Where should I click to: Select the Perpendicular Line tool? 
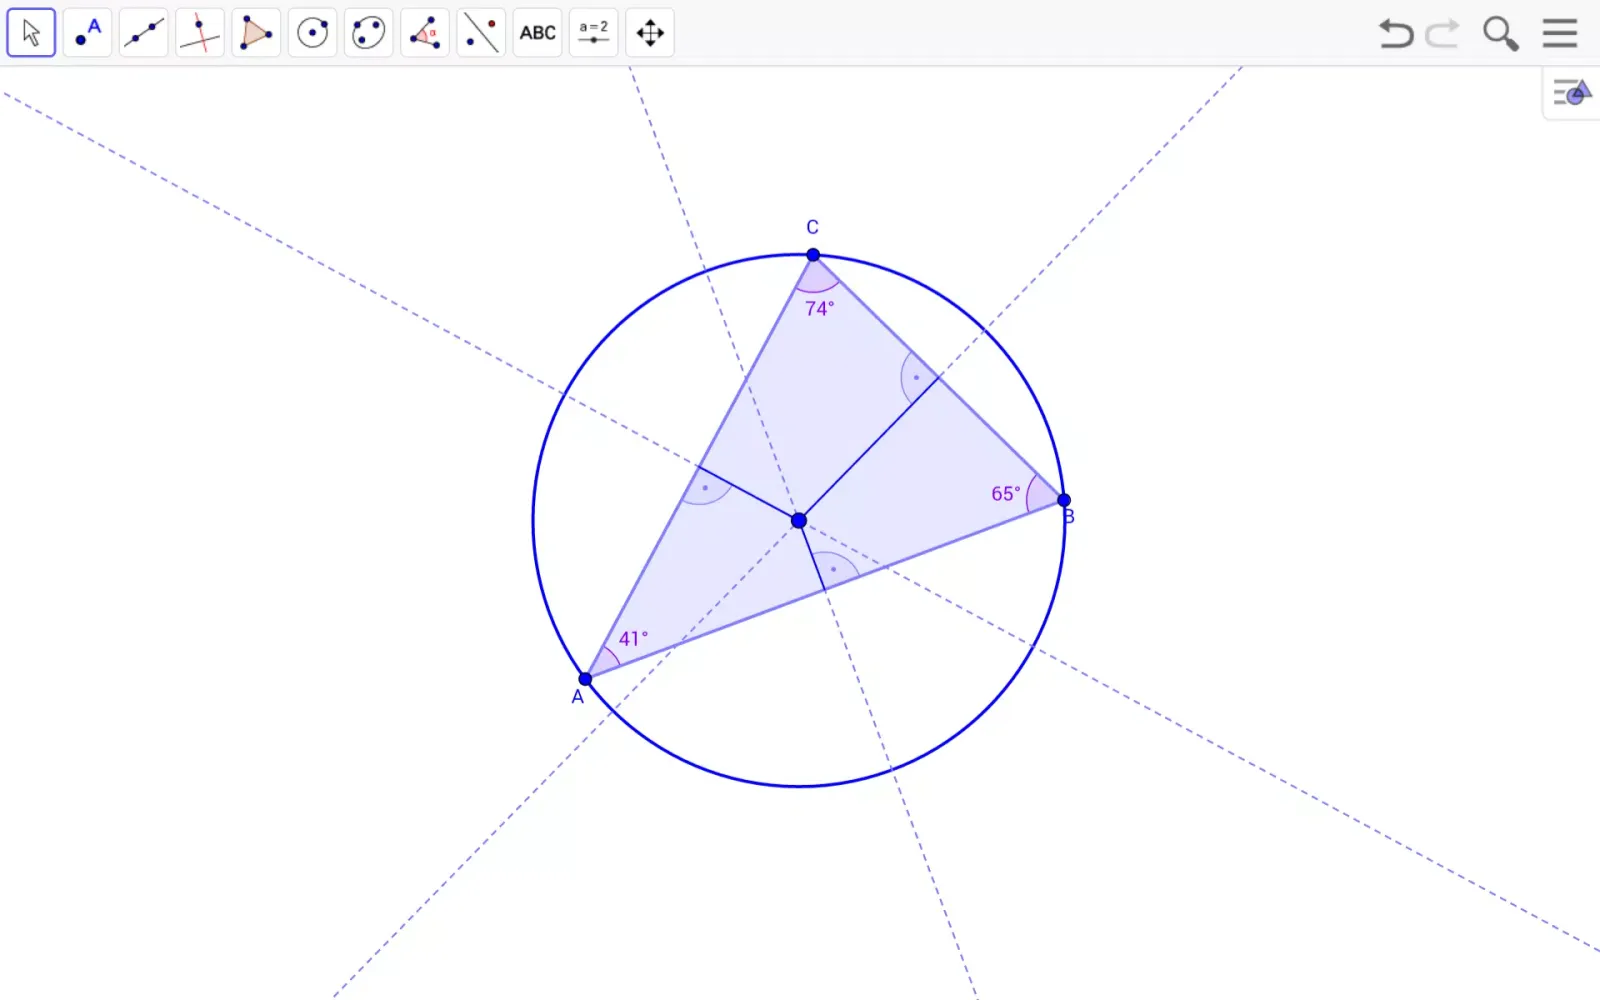coord(200,33)
